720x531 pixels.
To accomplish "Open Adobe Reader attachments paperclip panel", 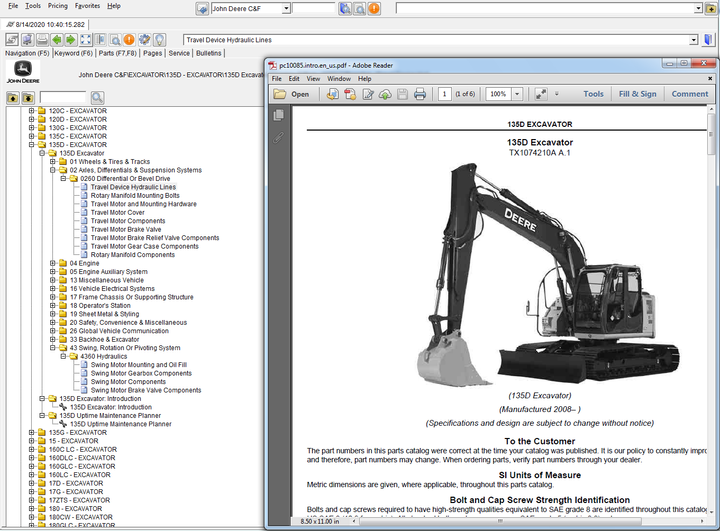I will [x=278, y=137].
